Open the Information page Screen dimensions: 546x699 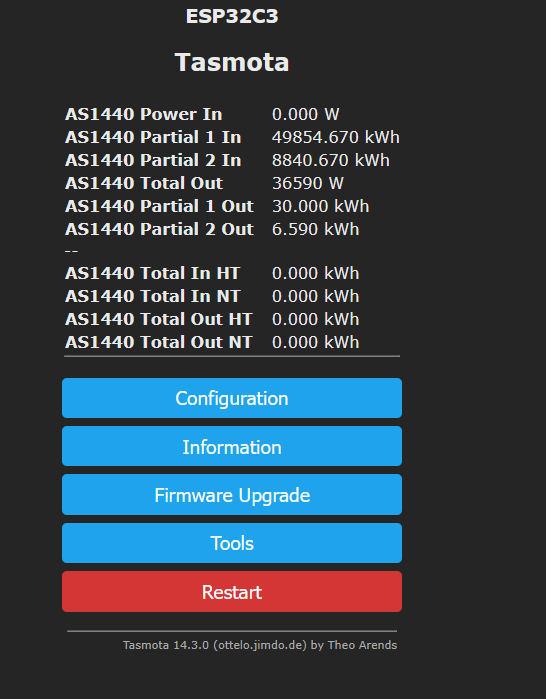[x=232, y=446]
